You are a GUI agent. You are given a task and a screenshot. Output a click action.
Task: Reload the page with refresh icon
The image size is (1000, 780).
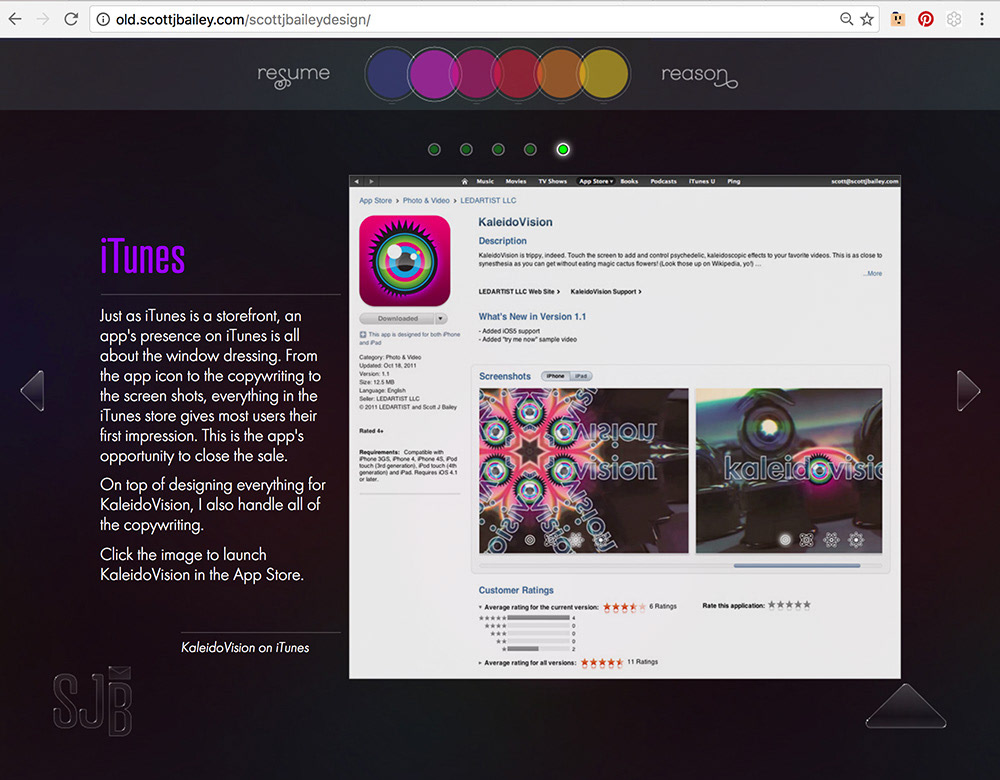tap(71, 19)
